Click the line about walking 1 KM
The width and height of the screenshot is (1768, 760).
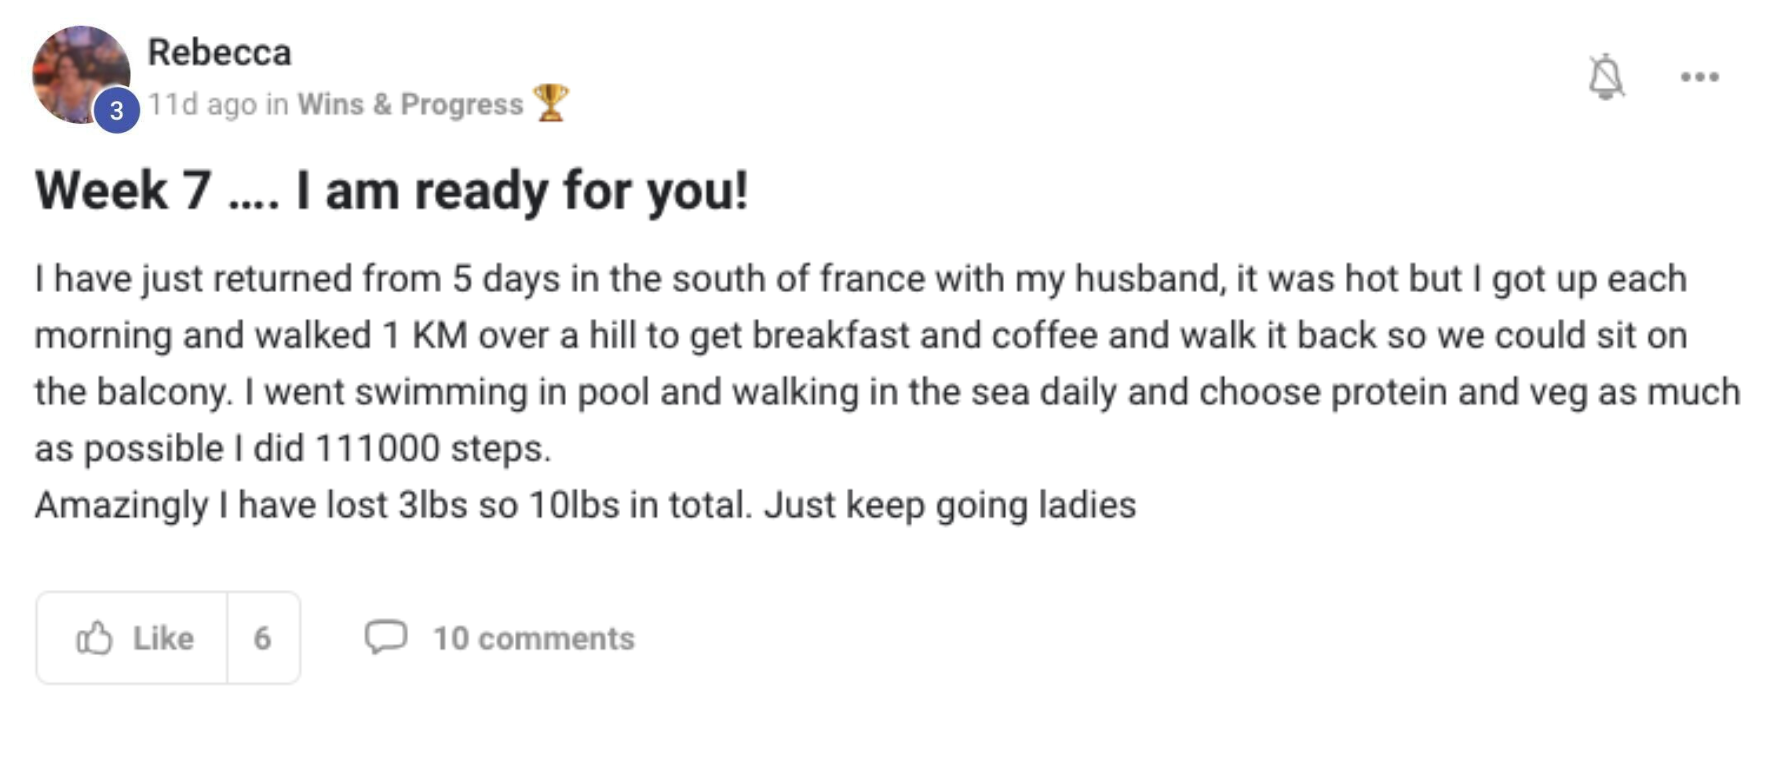coord(860,335)
